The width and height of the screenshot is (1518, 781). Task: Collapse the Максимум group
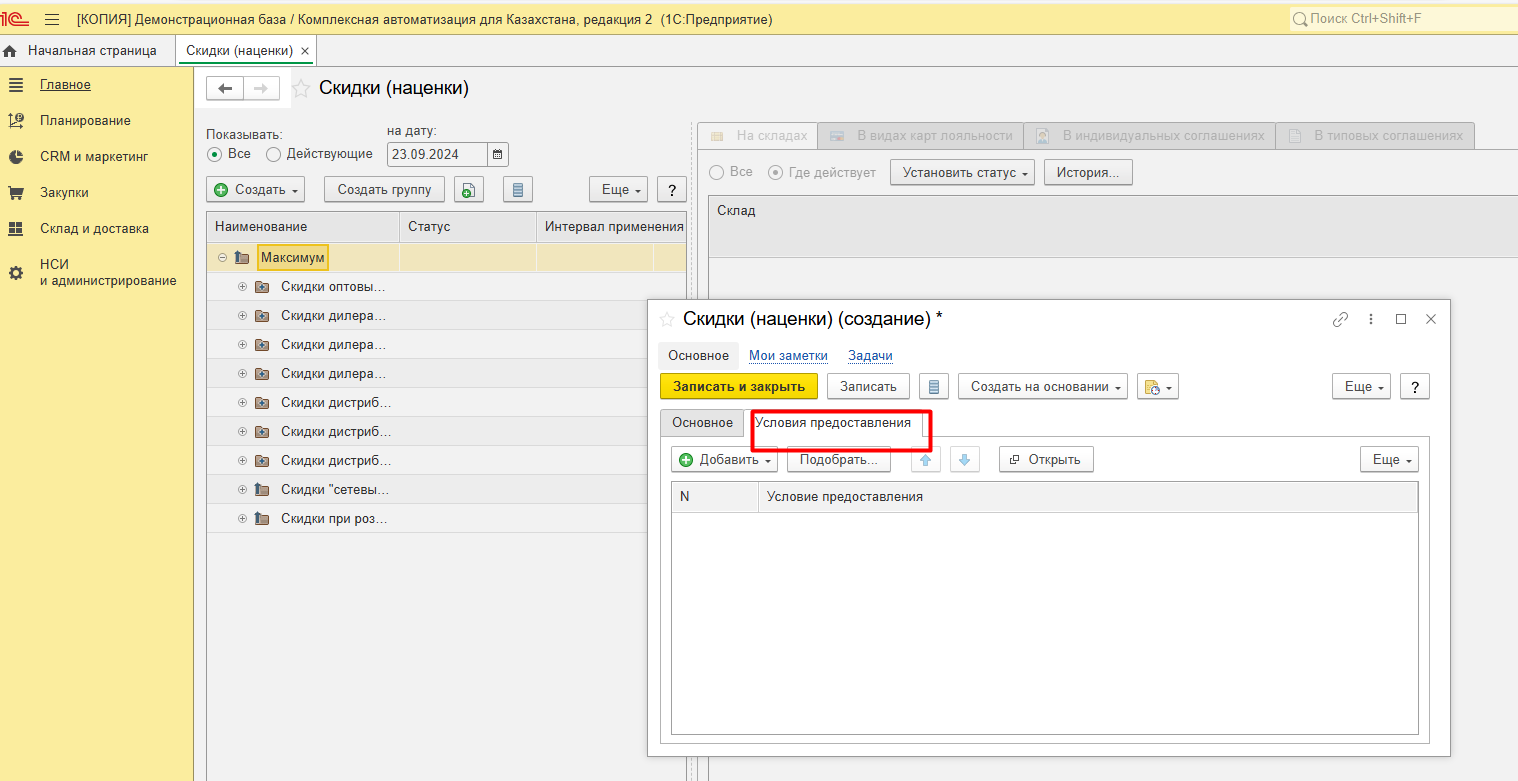(x=222, y=258)
